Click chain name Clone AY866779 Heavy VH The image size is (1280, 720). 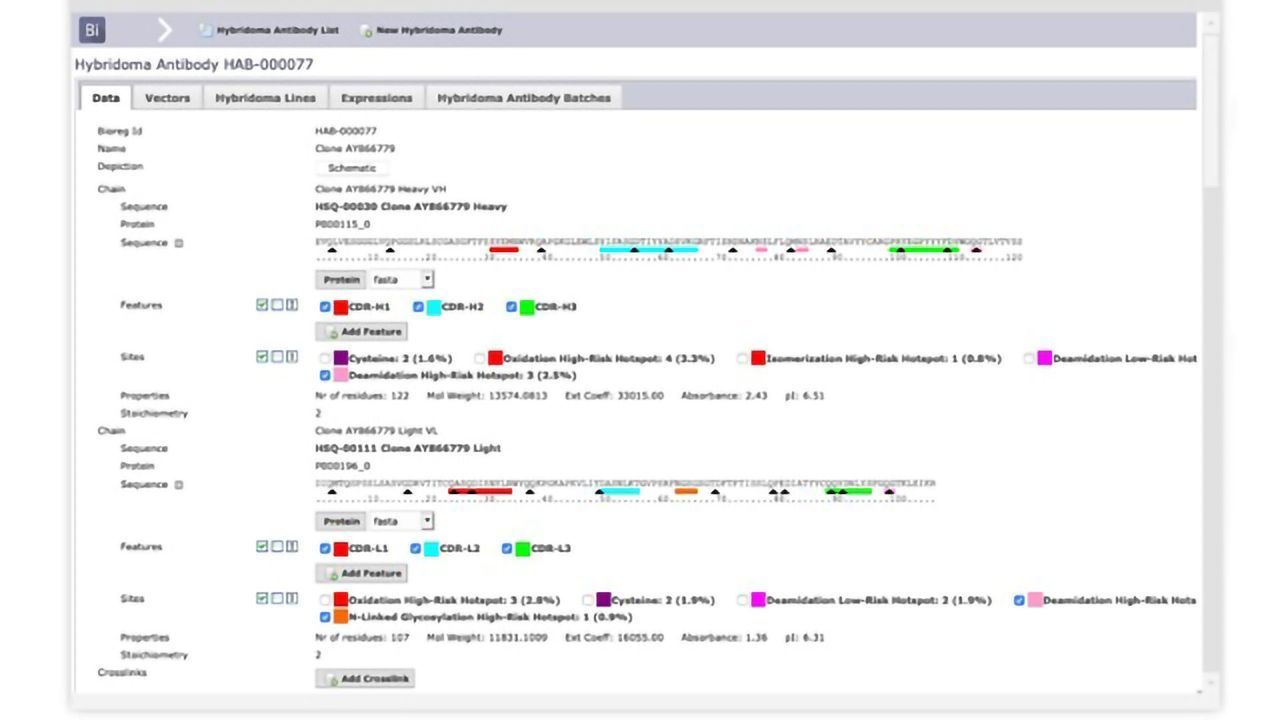point(380,189)
